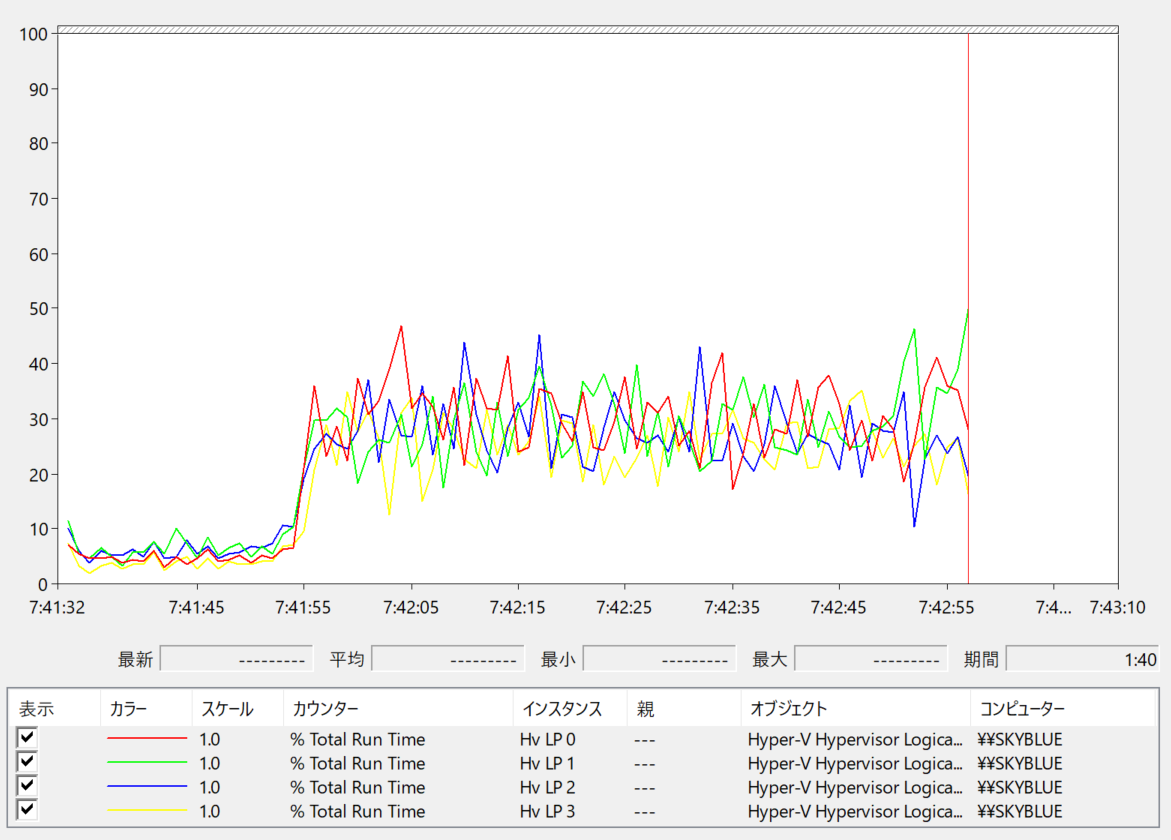Screen dimensions: 1171x840
Task: Click the 平均 value field
Action: click(x=447, y=659)
